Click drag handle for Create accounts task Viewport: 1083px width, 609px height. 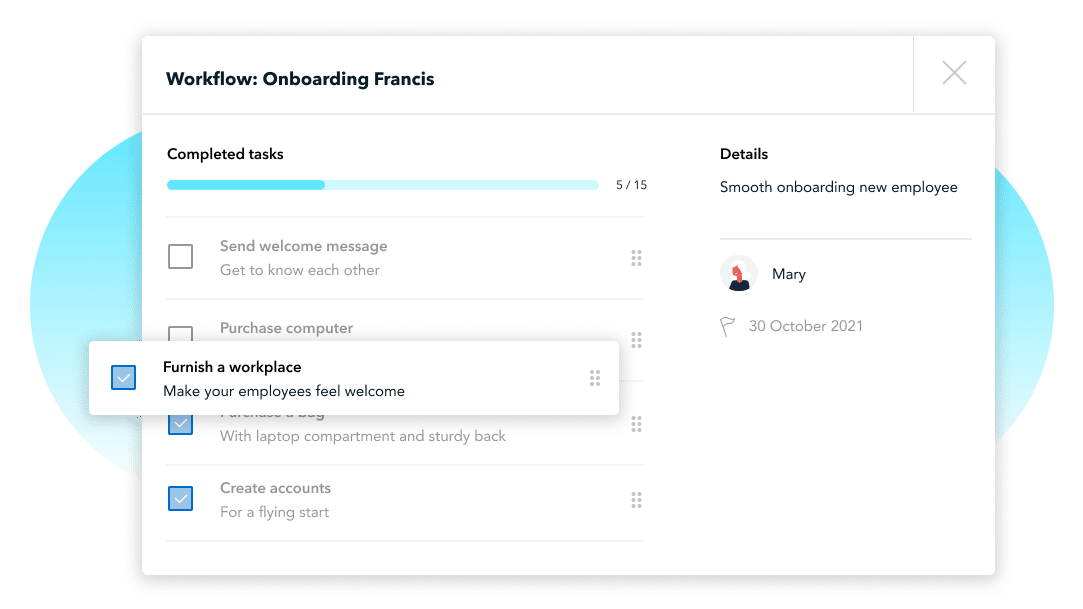(636, 500)
